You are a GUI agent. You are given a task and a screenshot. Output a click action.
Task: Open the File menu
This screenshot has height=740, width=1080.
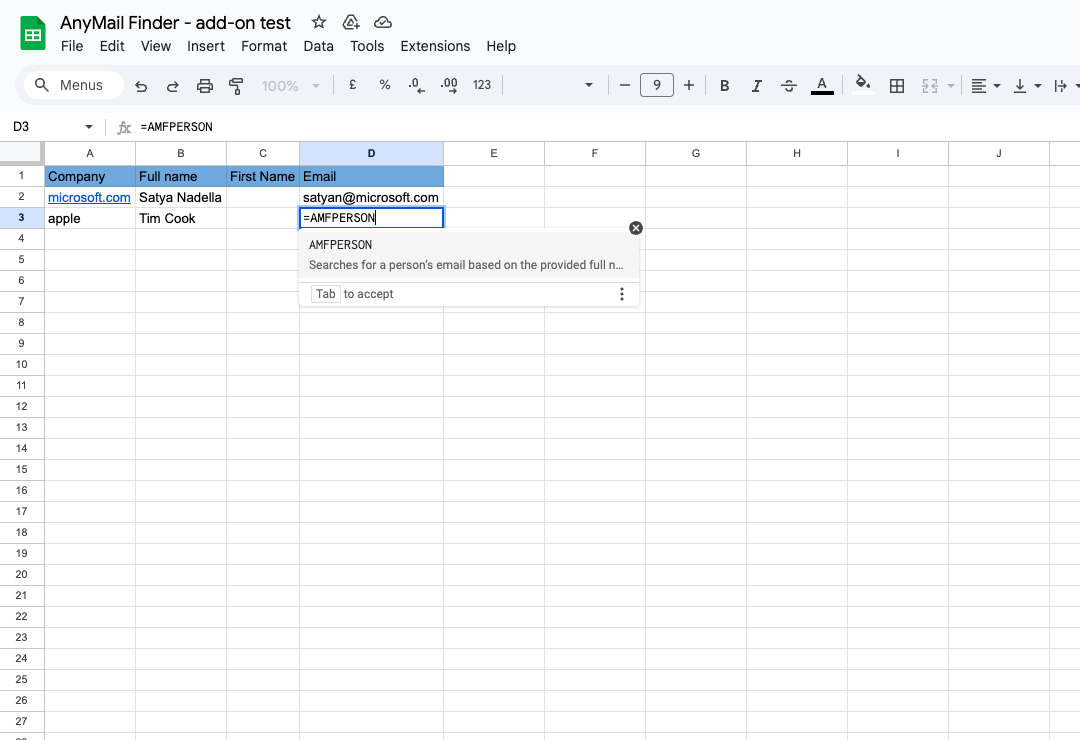pyautogui.click(x=72, y=46)
